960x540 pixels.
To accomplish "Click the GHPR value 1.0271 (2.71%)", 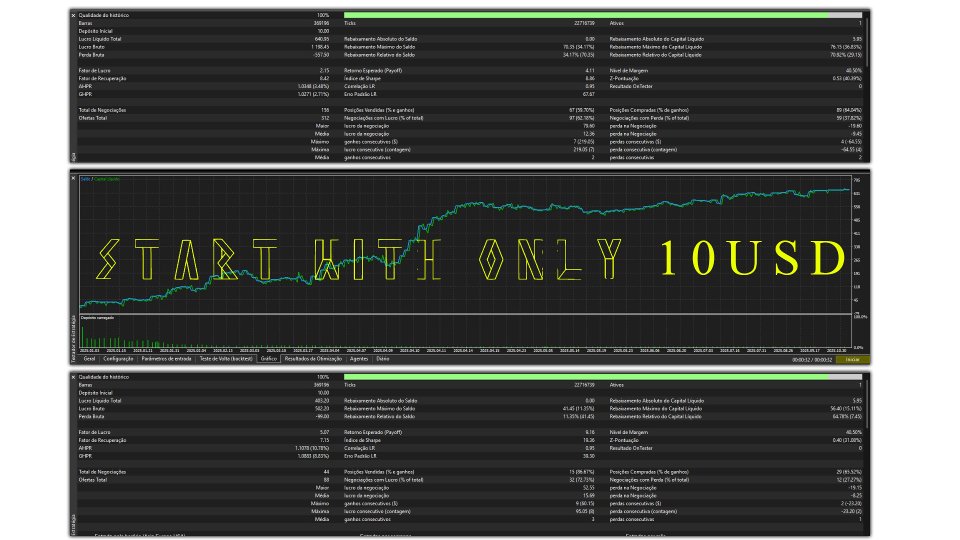I will tap(313, 94).
